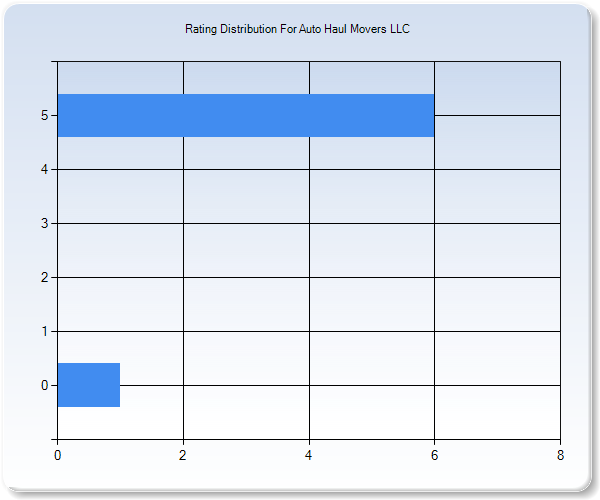Click the x-axis label 6
This screenshot has width=600, height=500.
click(x=434, y=455)
